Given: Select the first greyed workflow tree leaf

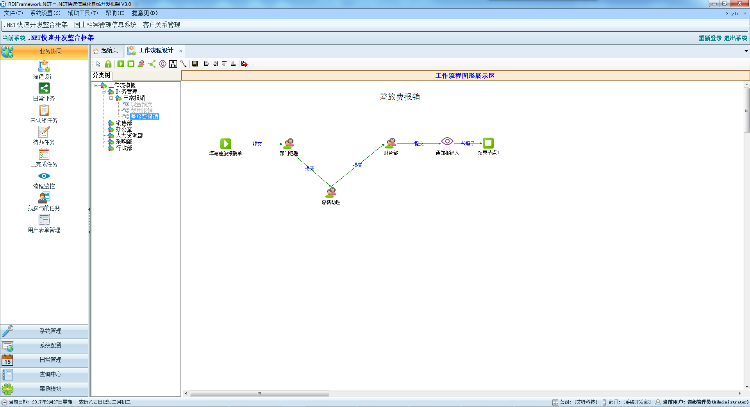Looking at the screenshot, I should click(x=142, y=104).
